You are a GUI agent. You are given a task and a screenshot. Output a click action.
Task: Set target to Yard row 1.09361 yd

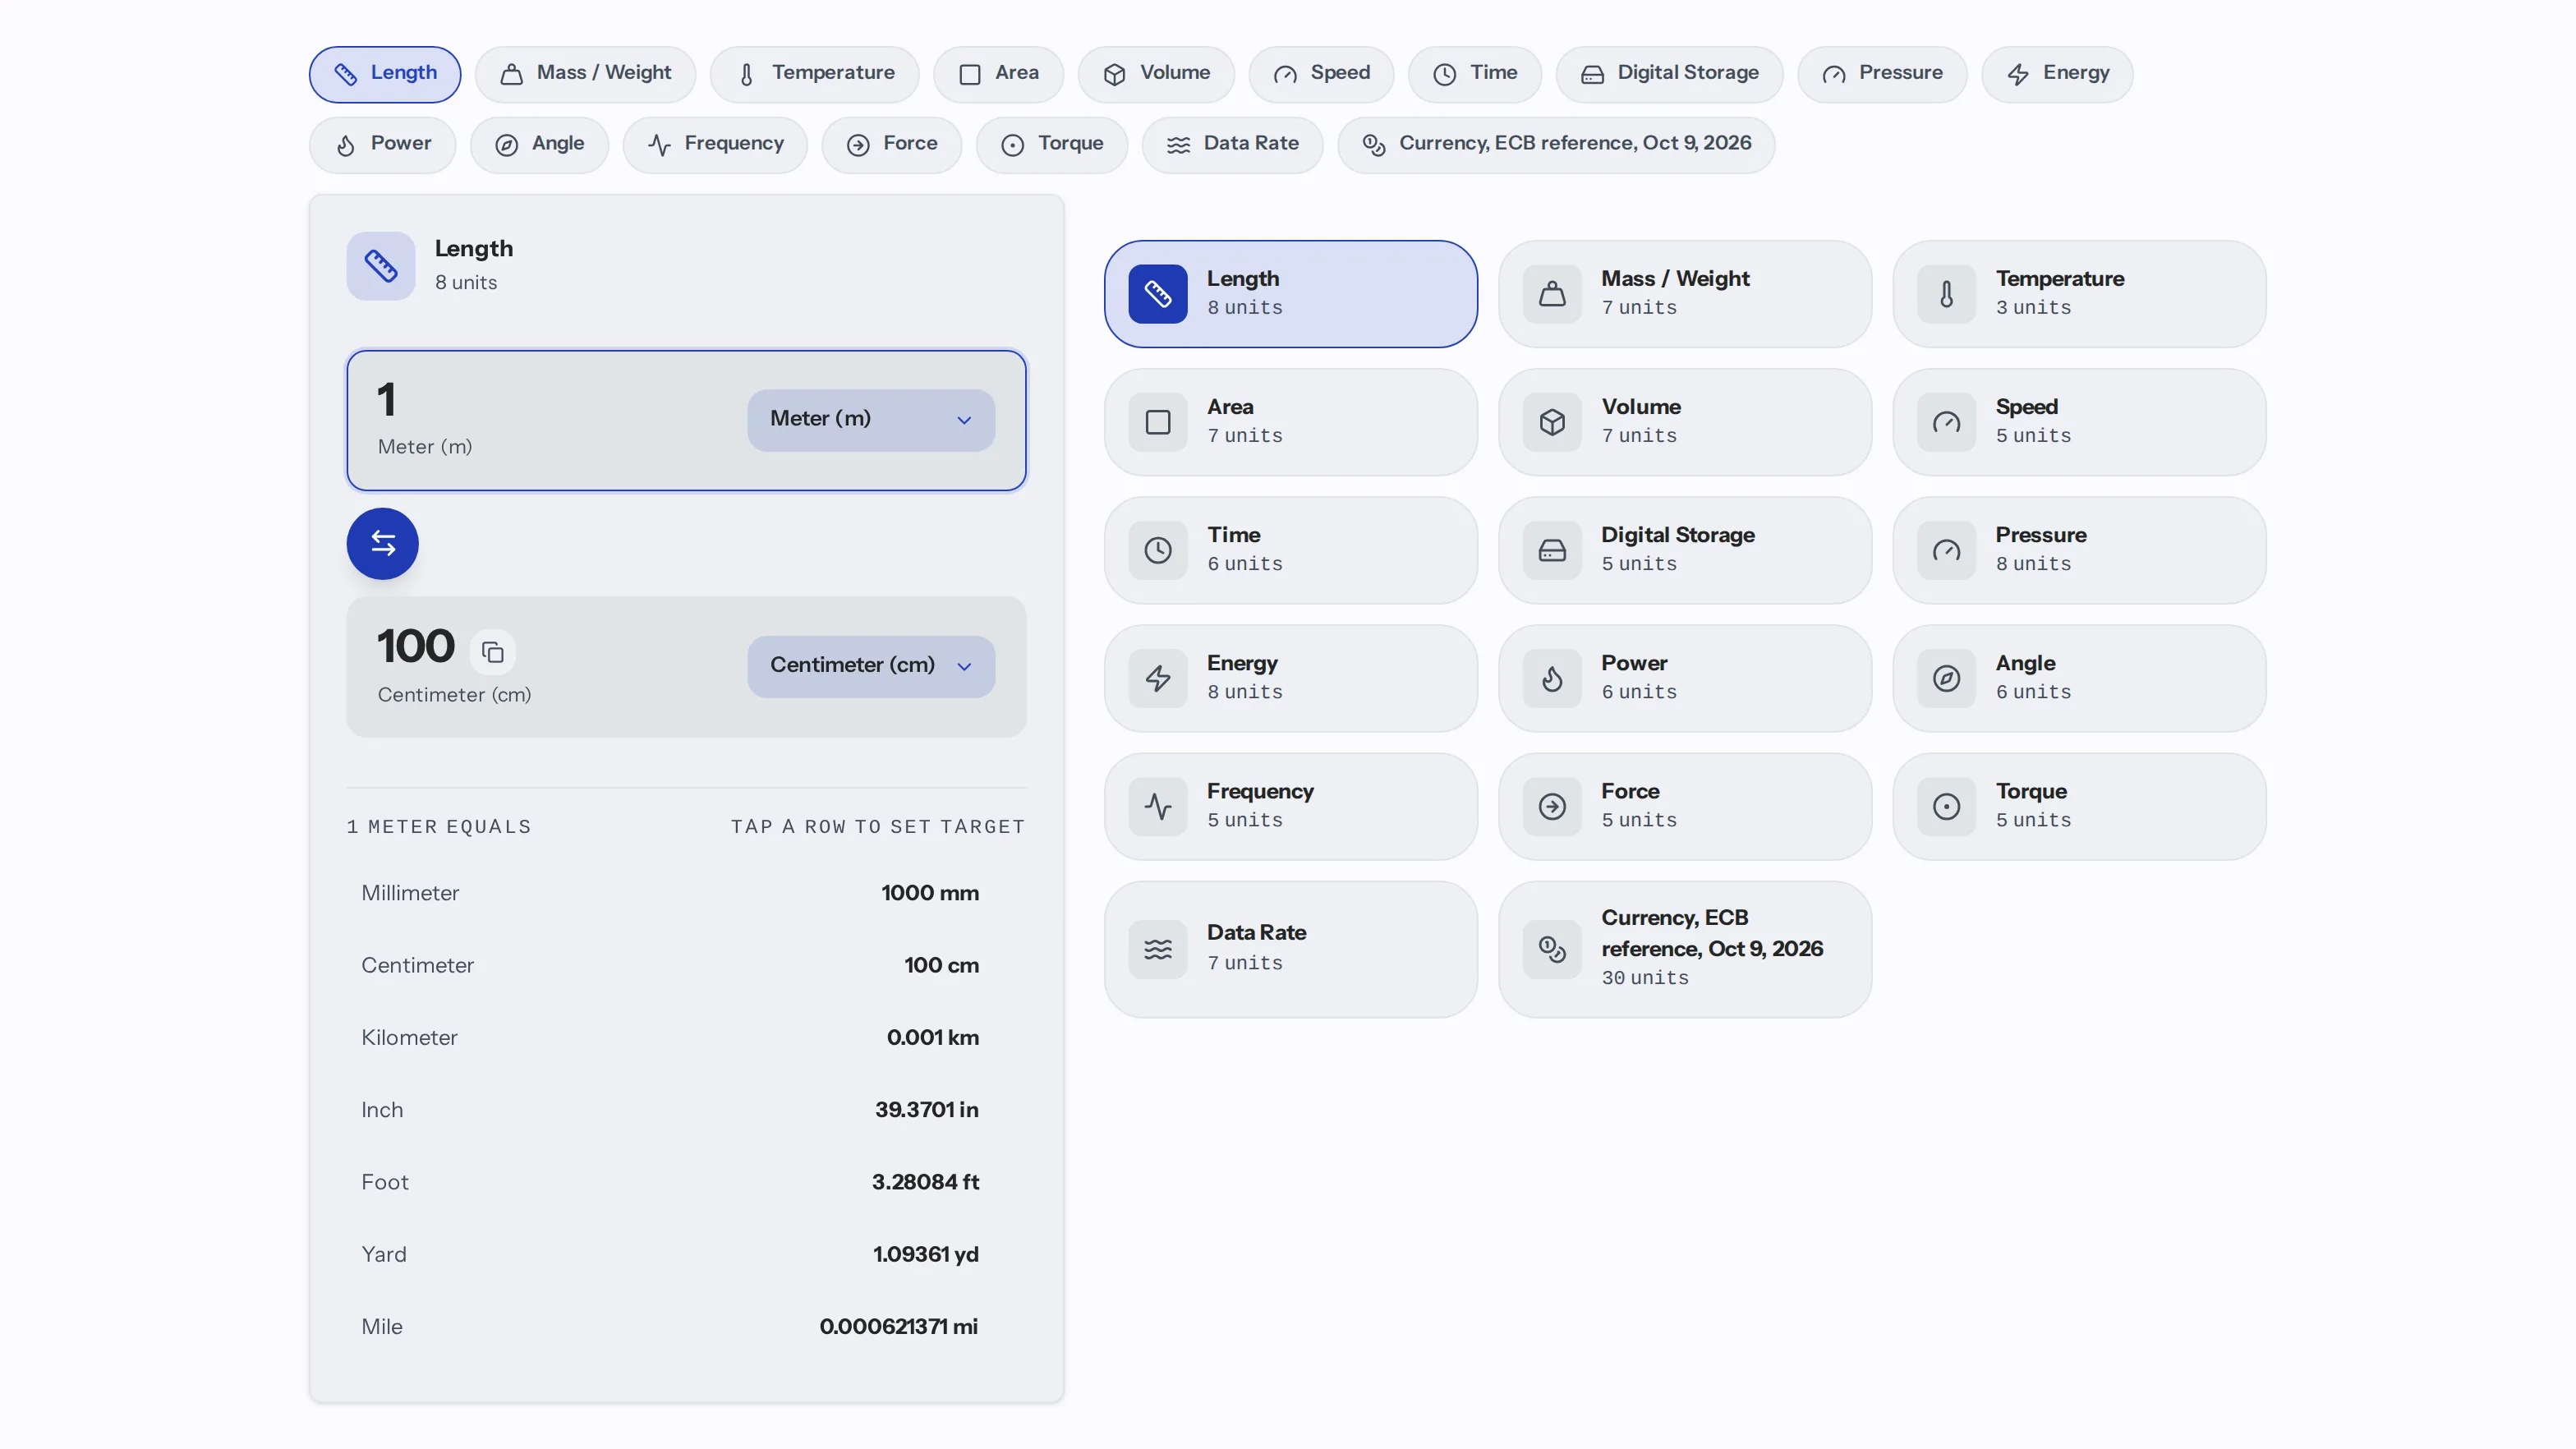point(685,1255)
